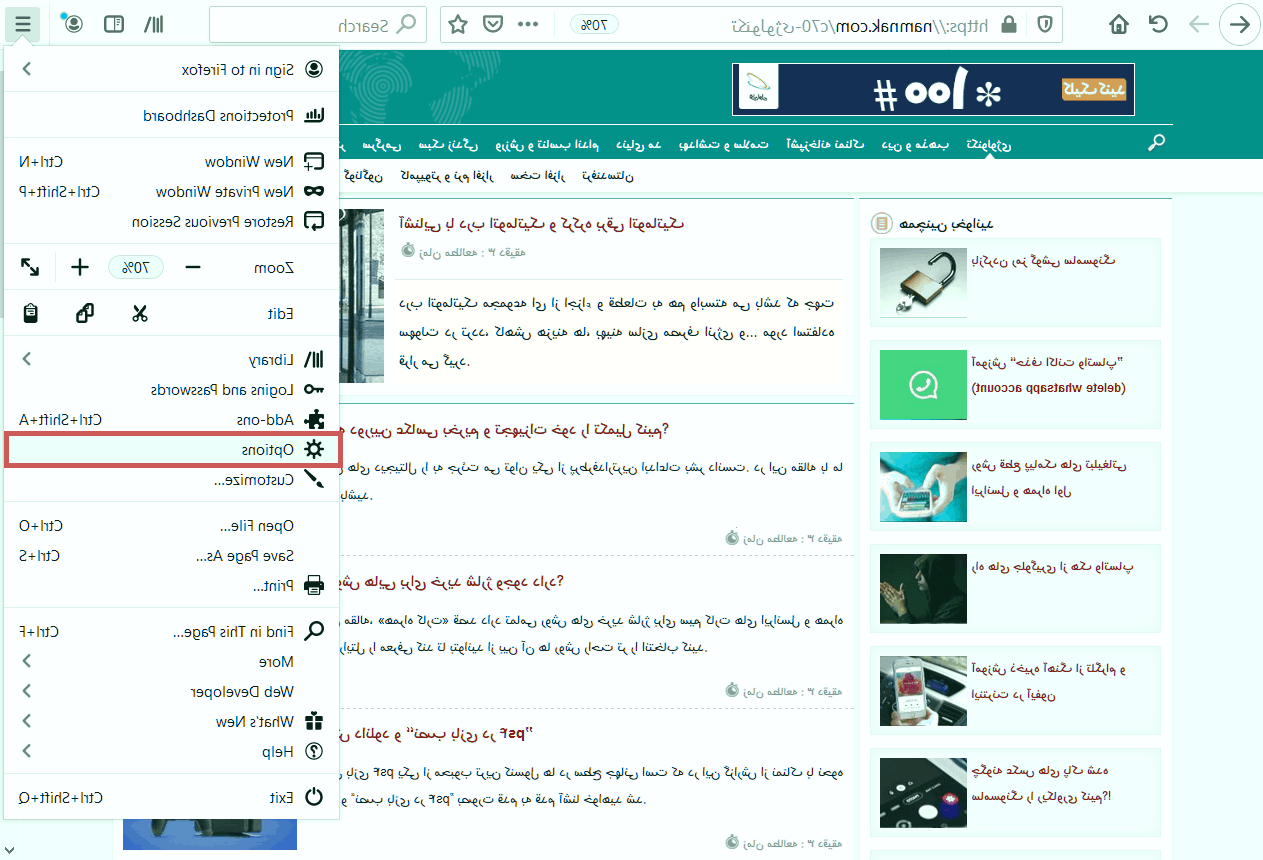Reload the current page
The width and height of the screenshot is (1263, 860).
(x=1159, y=24)
